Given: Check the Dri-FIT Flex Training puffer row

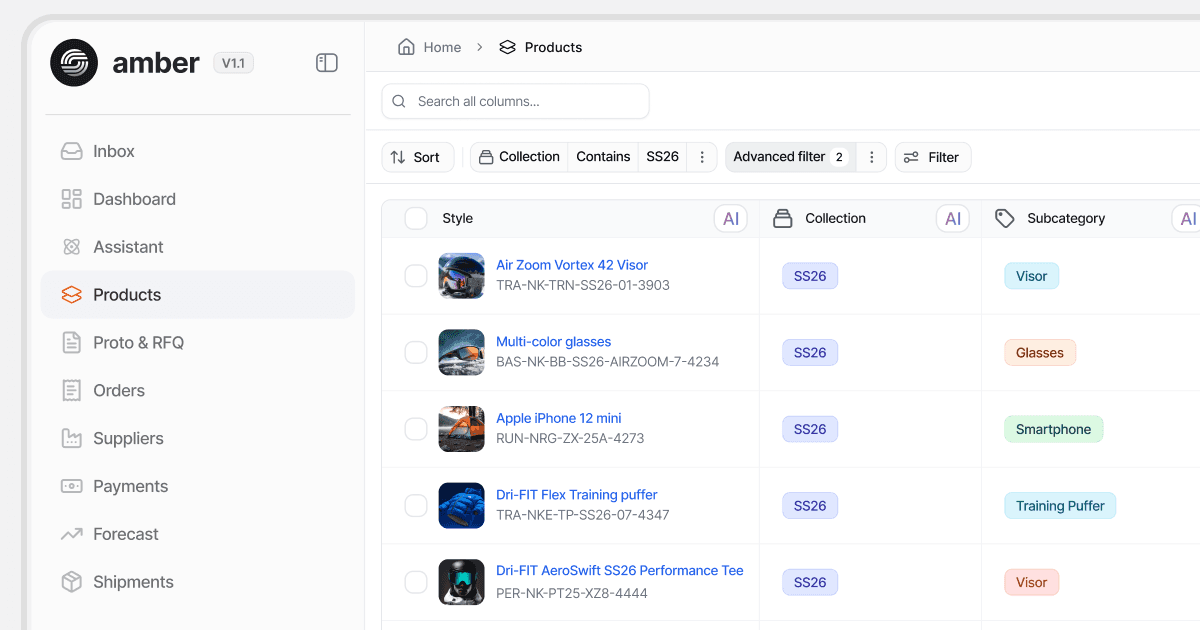Looking at the screenshot, I should [416, 505].
